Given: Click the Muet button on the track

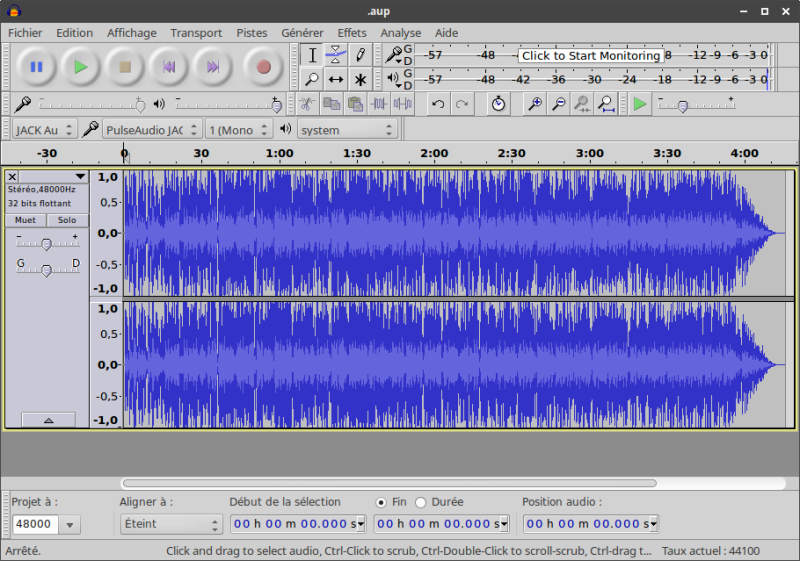Looking at the screenshot, I should (x=25, y=220).
